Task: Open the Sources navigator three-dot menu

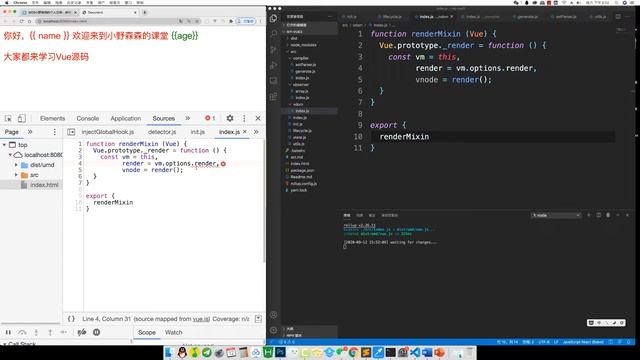Action: pos(55,132)
